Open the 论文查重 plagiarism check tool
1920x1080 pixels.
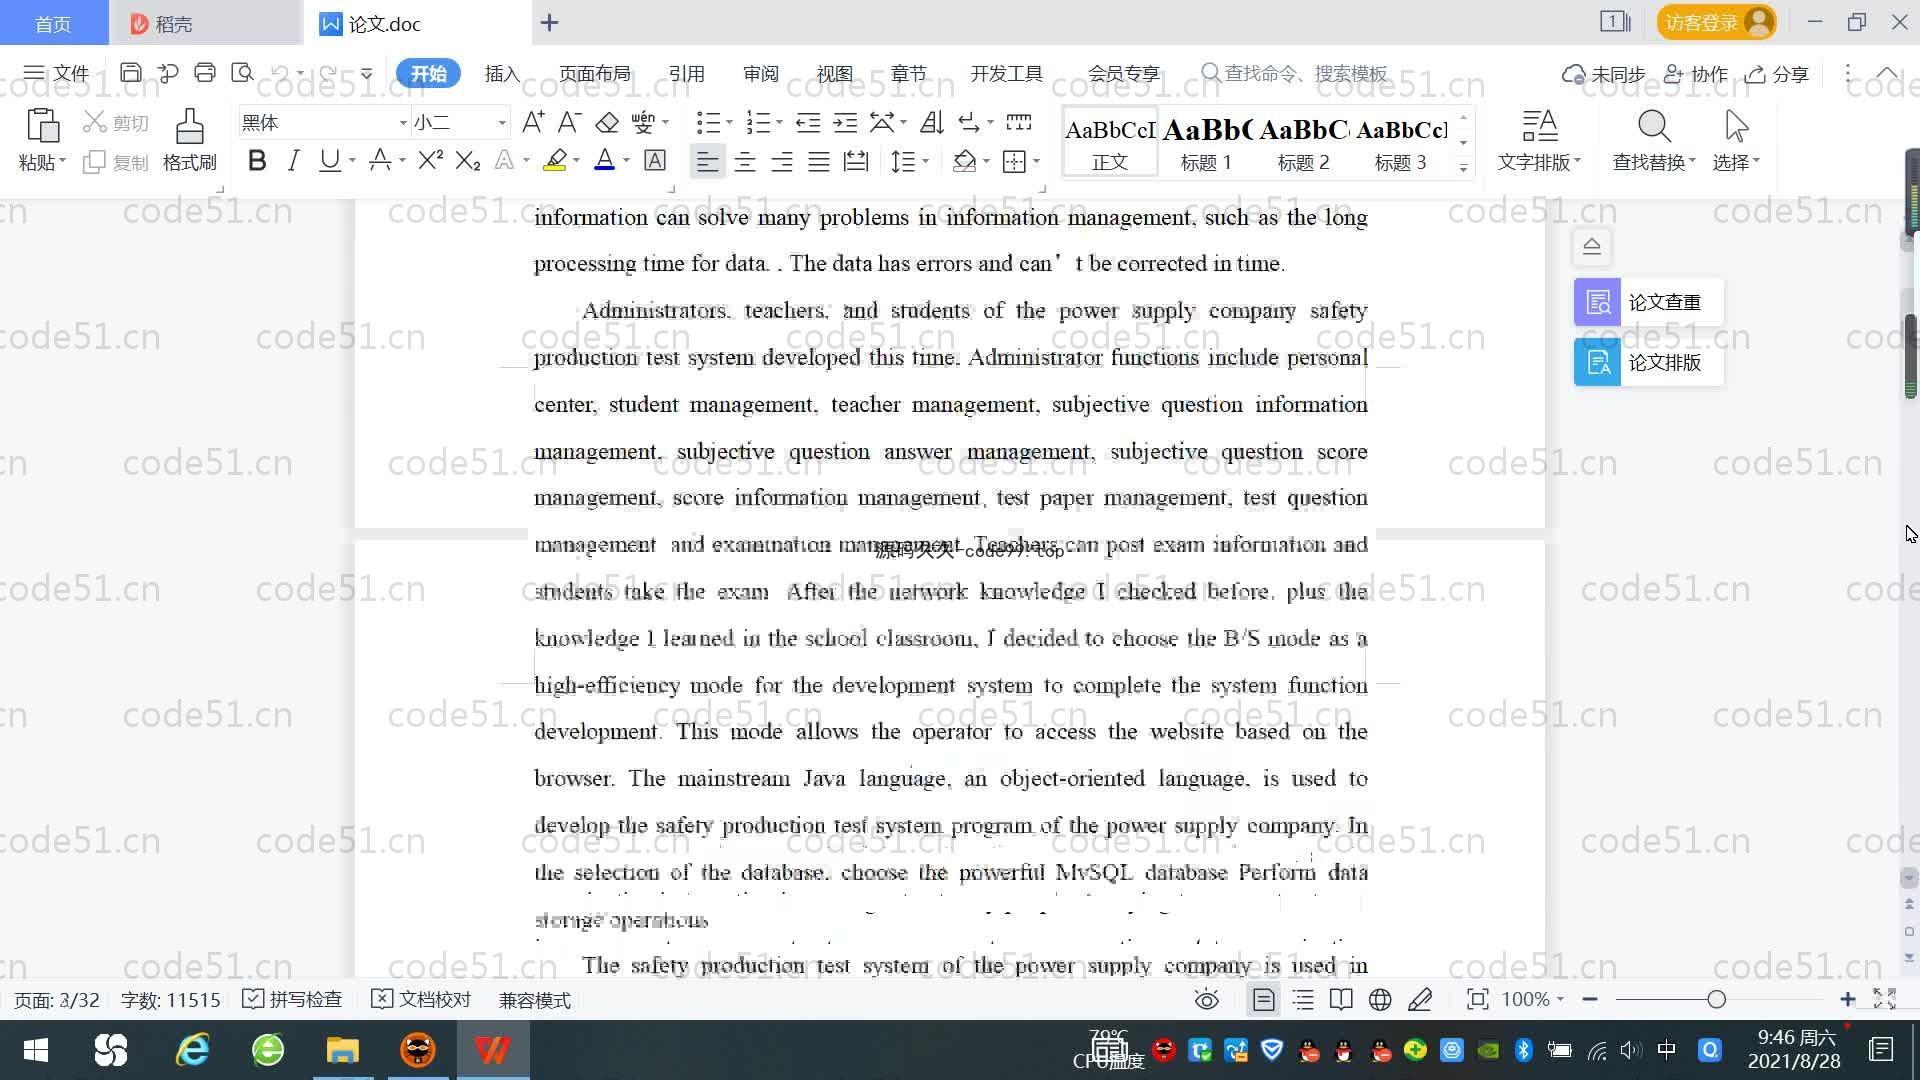pos(1648,302)
